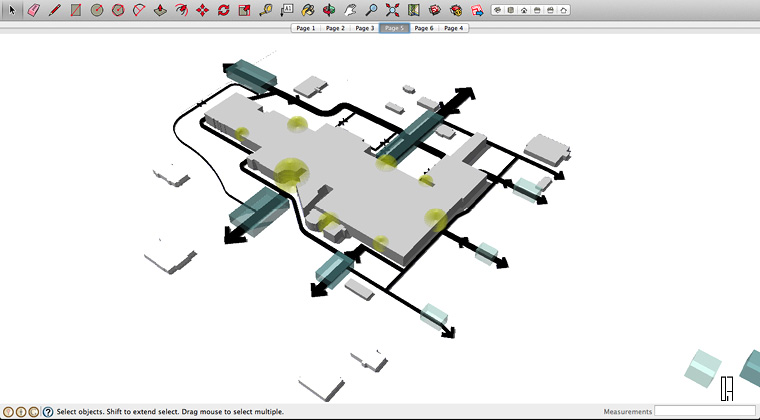Choose the Orbit camera tool

coord(329,10)
